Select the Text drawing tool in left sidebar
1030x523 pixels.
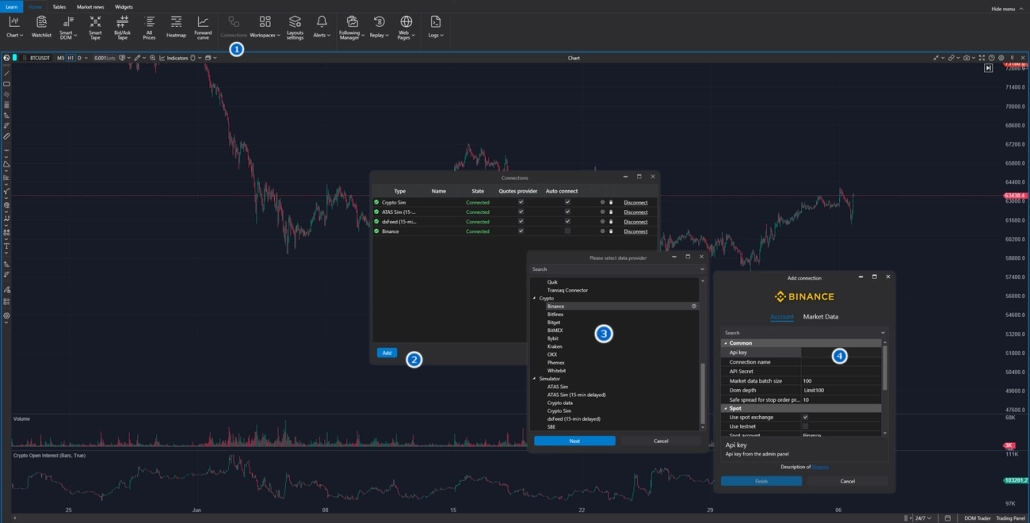pos(7,246)
